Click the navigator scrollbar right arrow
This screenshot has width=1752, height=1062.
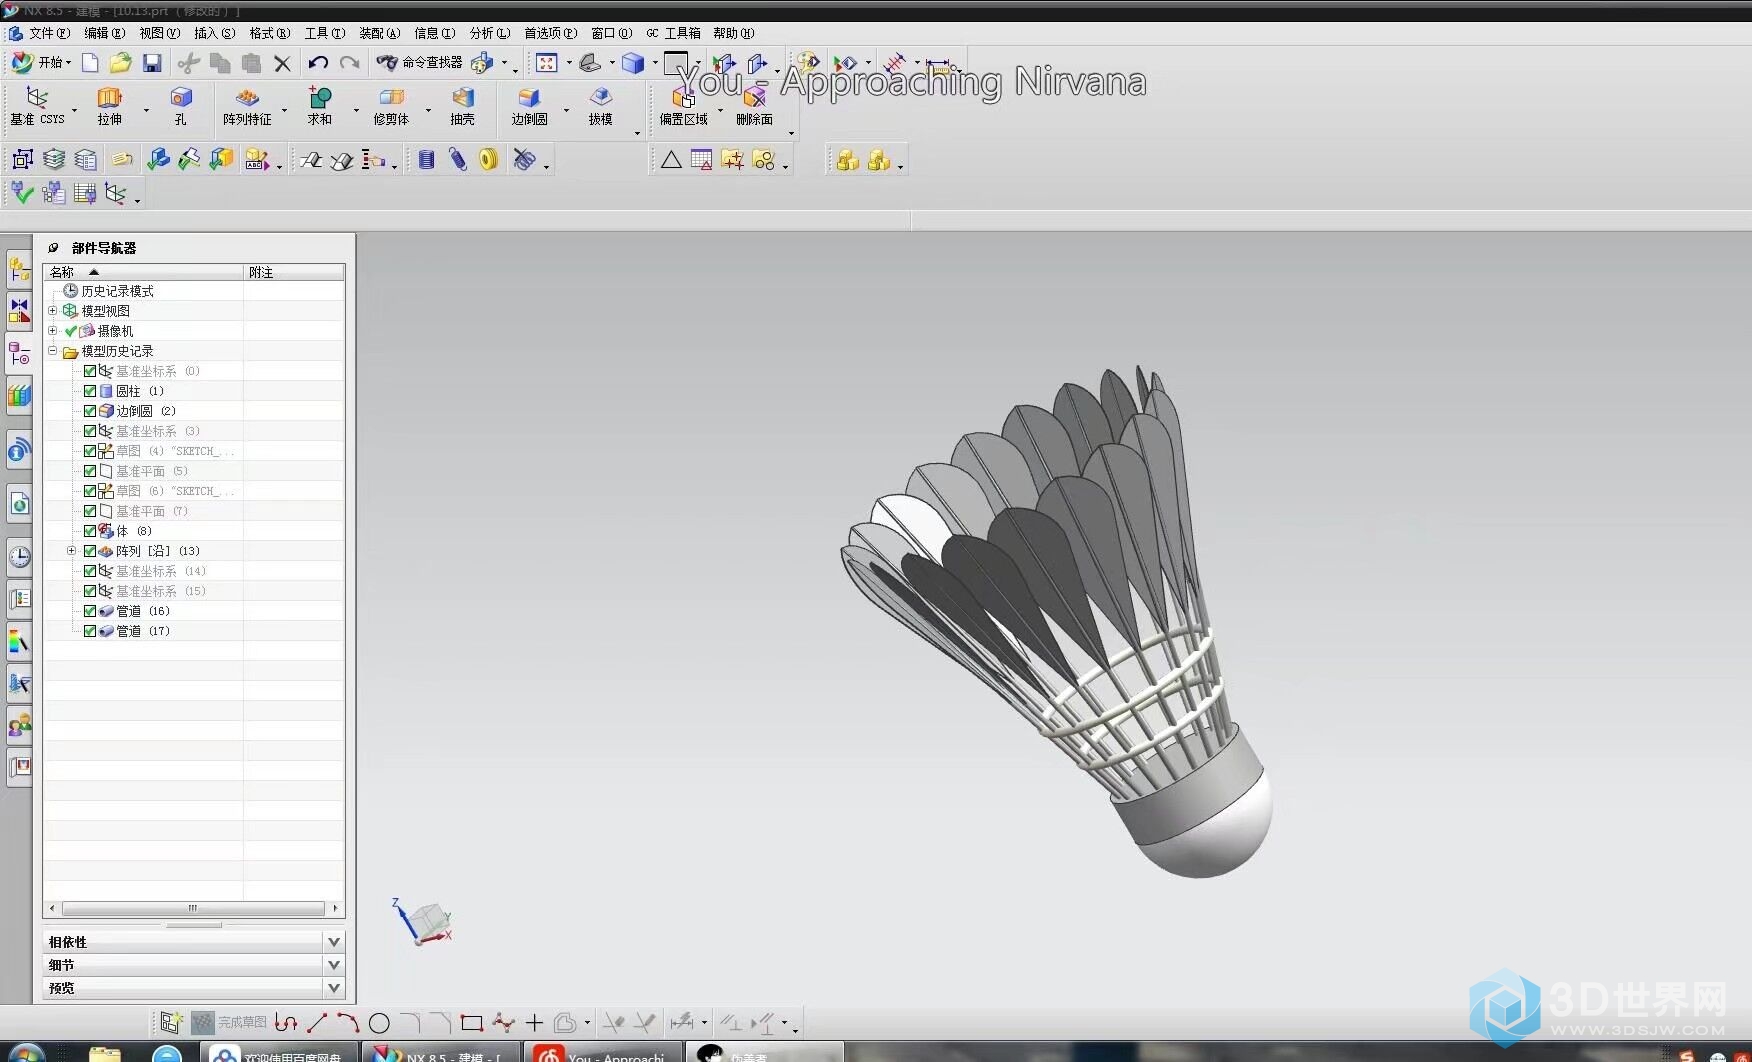click(x=335, y=909)
